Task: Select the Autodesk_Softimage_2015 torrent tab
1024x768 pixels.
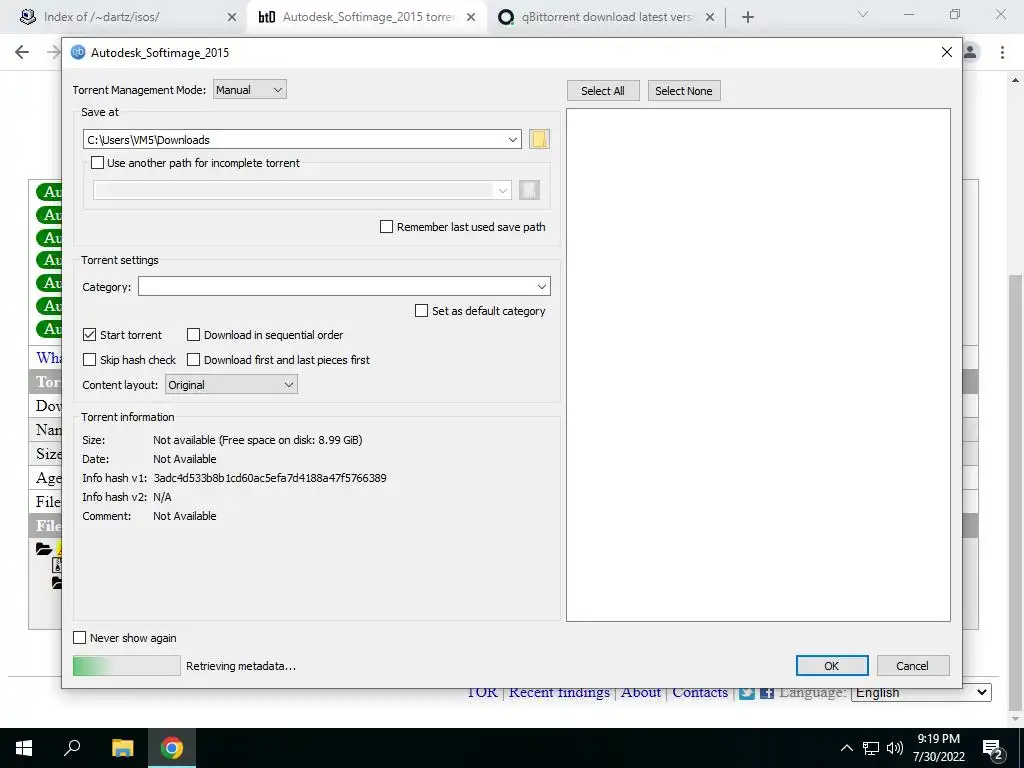Action: pos(366,18)
